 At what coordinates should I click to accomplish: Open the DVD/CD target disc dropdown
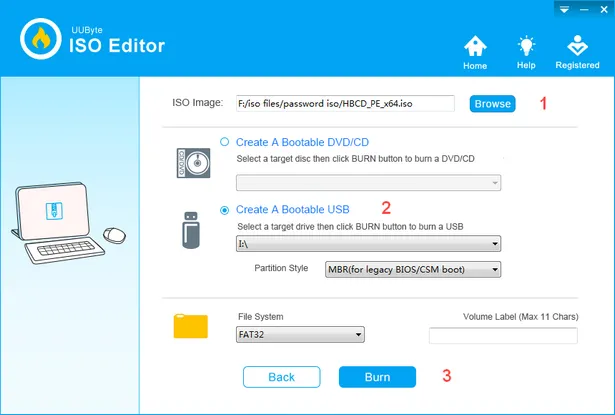click(x=368, y=183)
